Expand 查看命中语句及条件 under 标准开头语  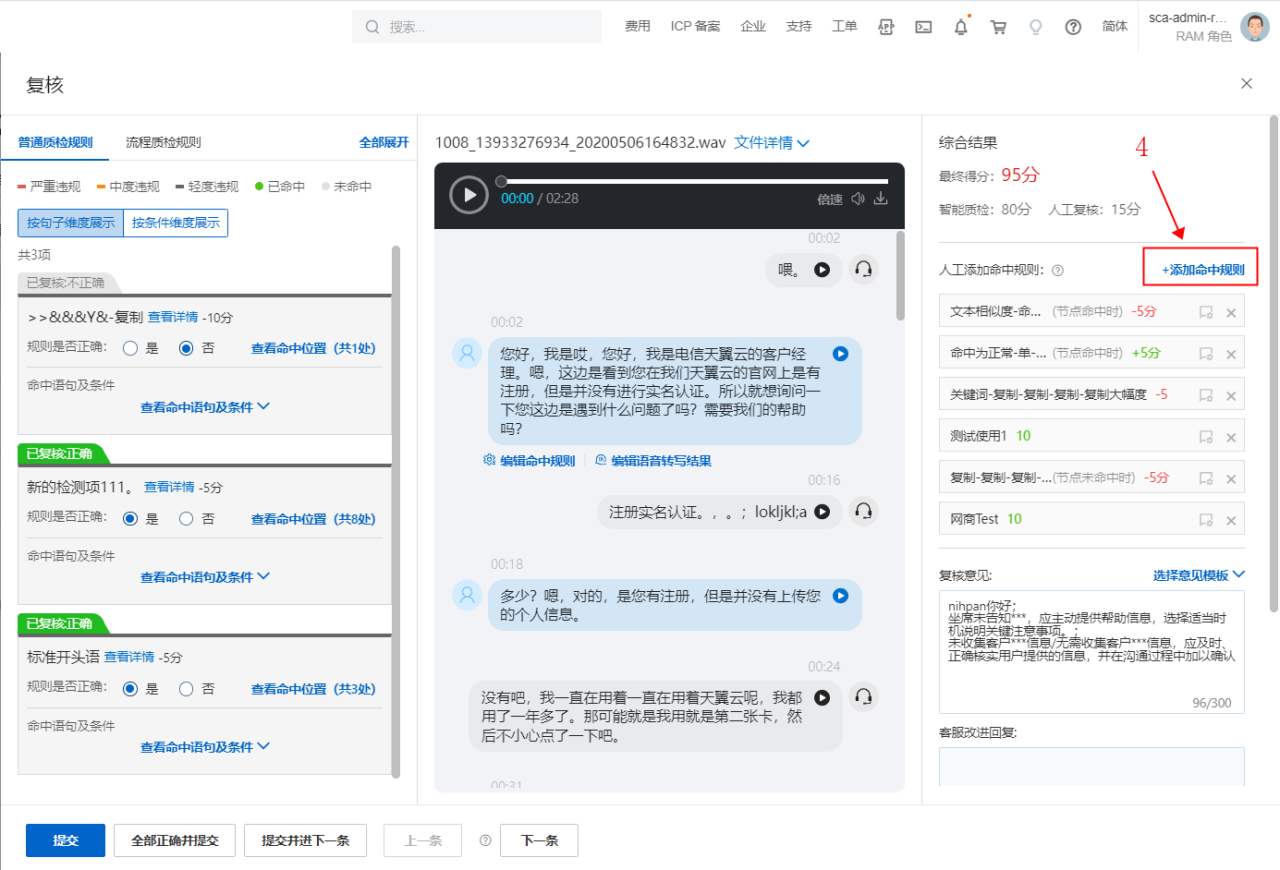205,747
